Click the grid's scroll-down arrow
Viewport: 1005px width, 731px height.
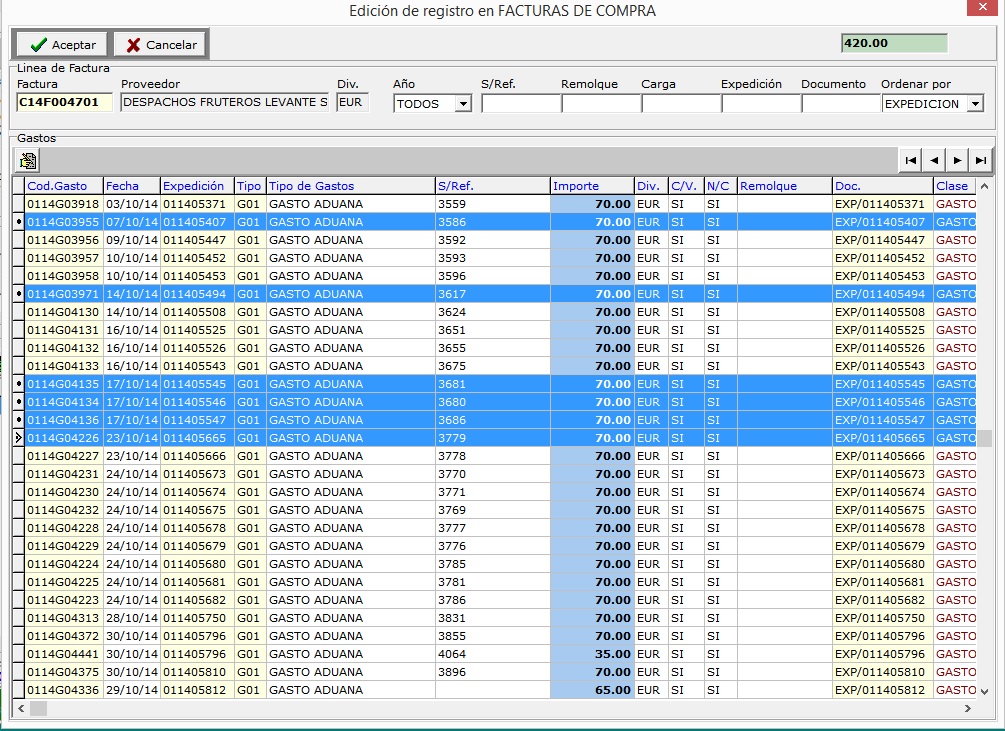(984, 691)
